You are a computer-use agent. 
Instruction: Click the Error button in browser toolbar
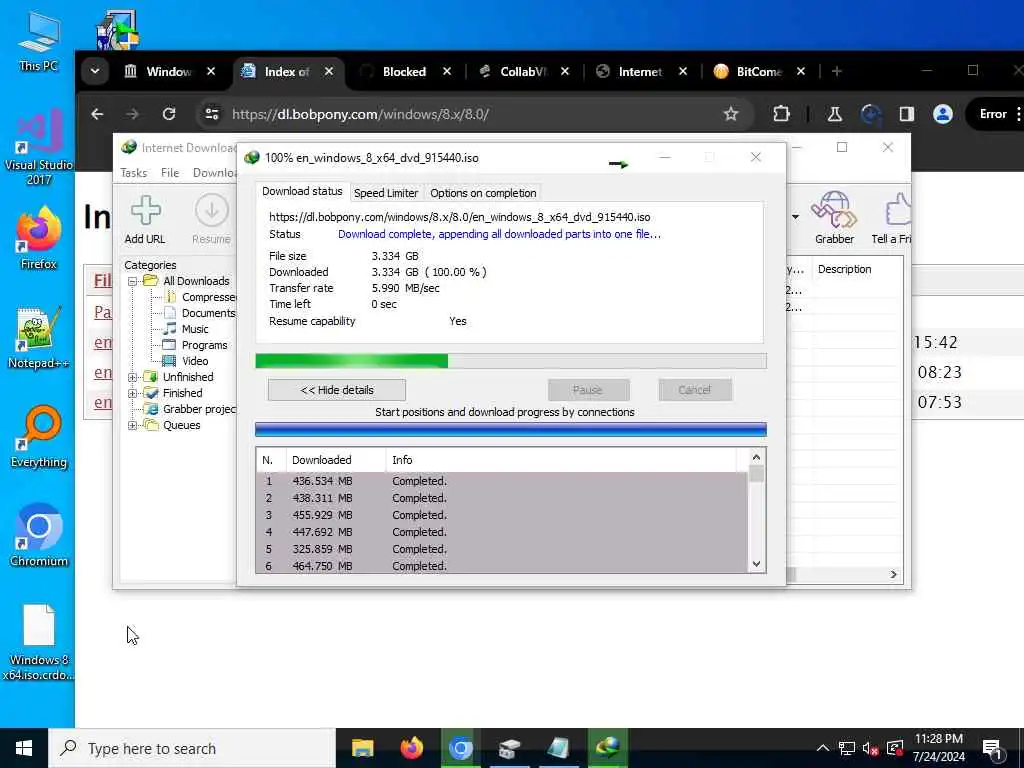[993, 114]
